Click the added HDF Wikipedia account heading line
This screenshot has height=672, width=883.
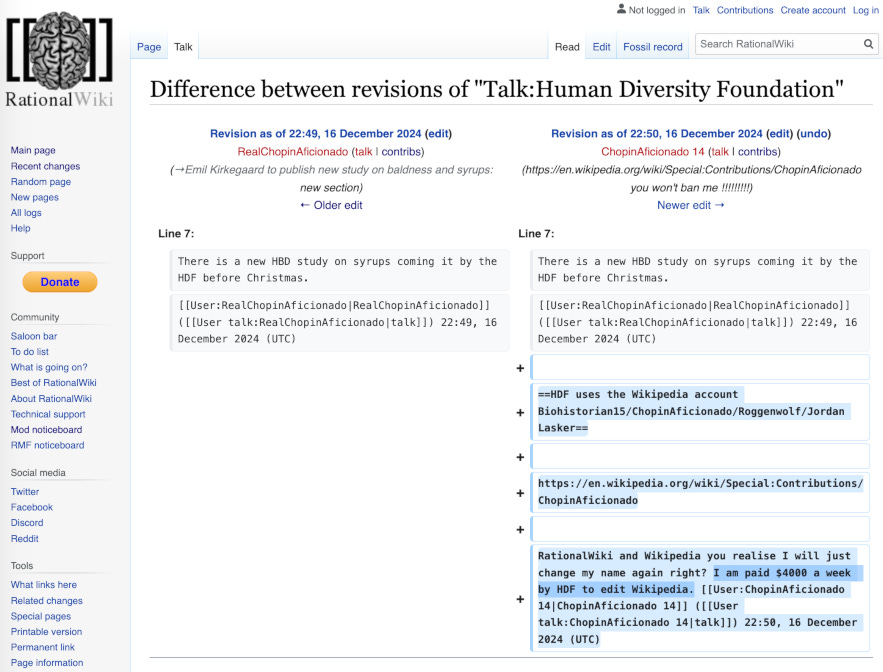(x=700, y=411)
